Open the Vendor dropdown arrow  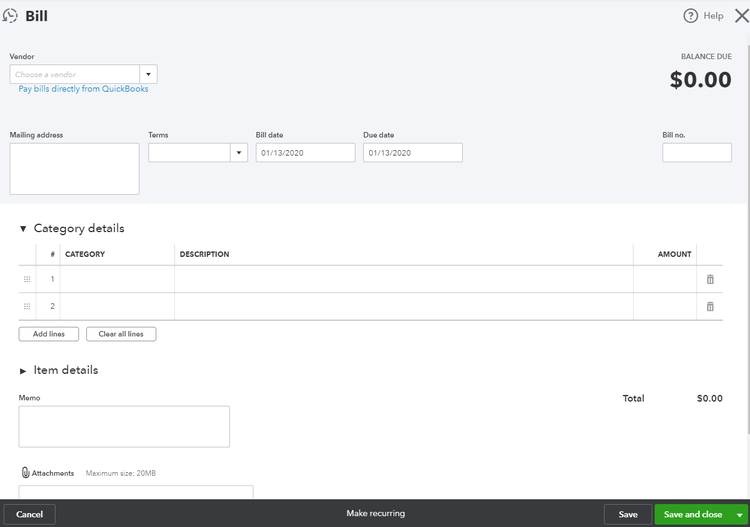pyautogui.click(x=148, y=75)
